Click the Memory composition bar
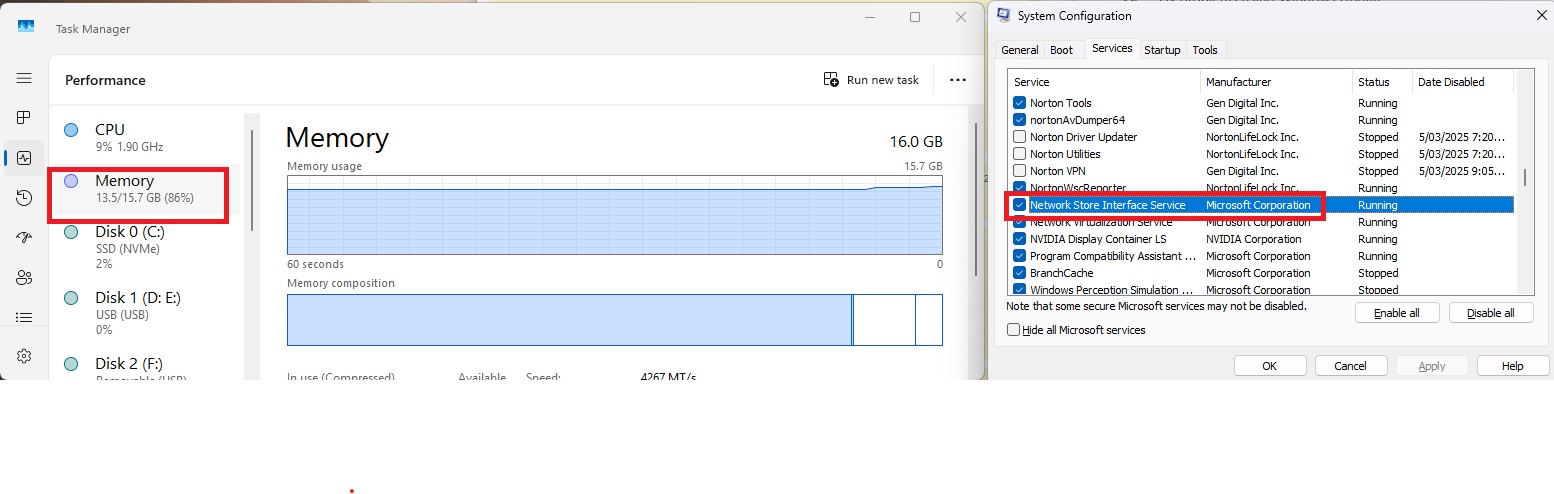 tap(614, 320)
